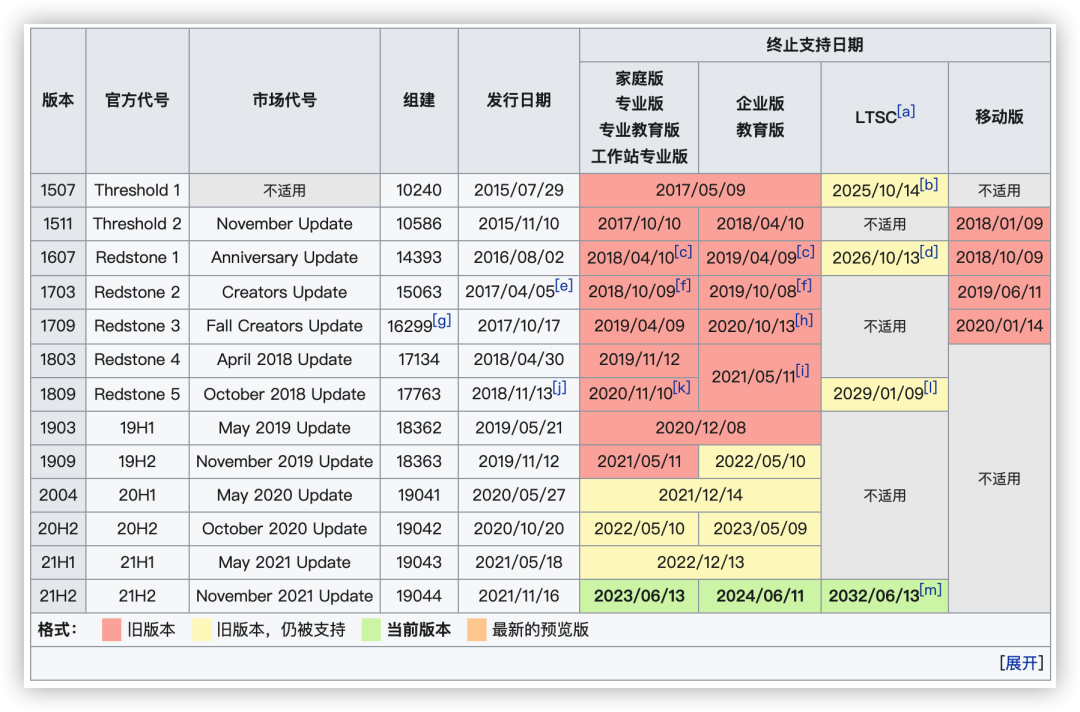Click the 2019/11/12 home edition cell
Viewport: 1080px width, 712px height.
tap(639, 359)
